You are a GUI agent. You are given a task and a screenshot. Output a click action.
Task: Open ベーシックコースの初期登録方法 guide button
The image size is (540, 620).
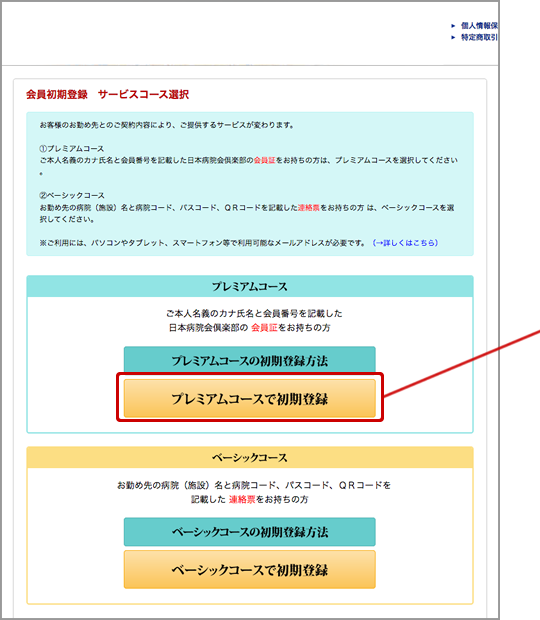(x=249, y=532)
